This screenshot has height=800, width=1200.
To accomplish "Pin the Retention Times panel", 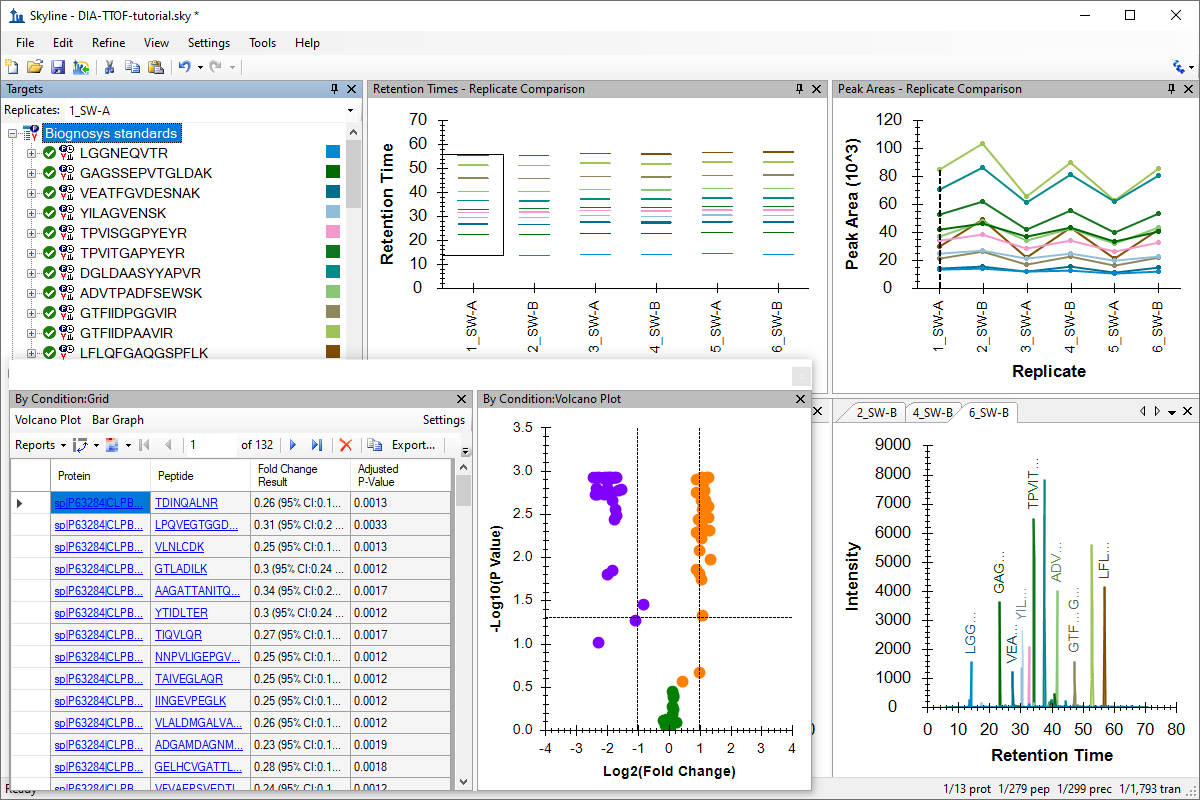I will [x=799, y=89].
